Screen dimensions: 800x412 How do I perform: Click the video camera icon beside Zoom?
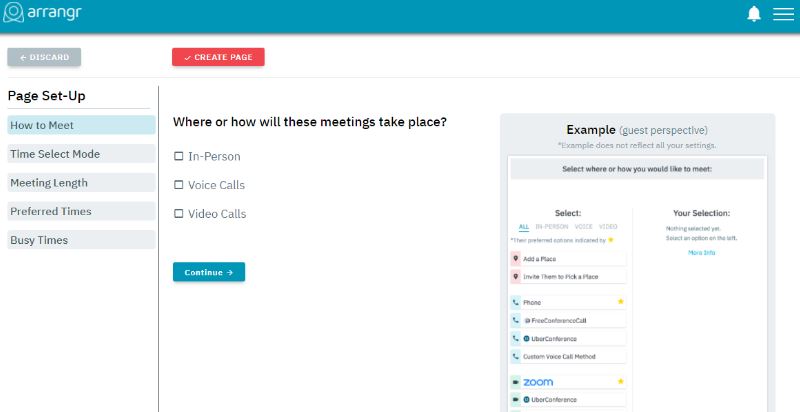coord(515,382)
